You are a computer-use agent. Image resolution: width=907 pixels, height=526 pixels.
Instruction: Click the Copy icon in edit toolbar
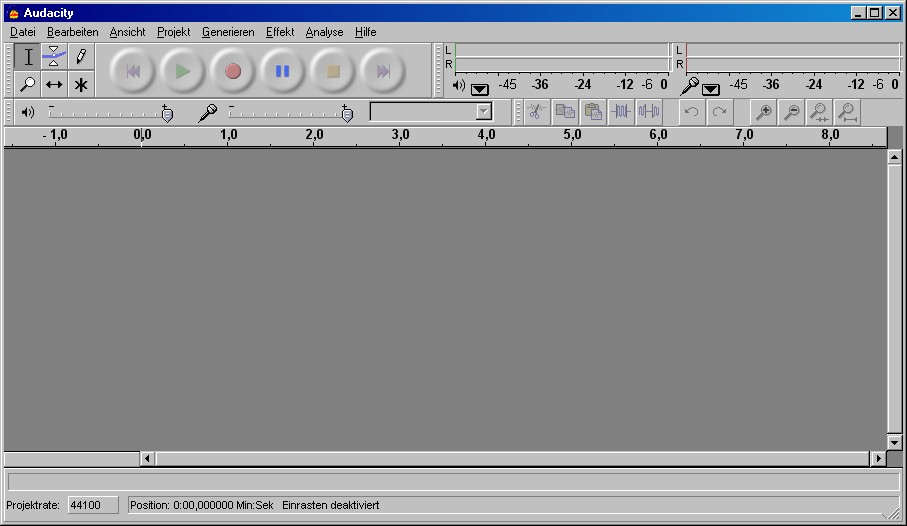click(x=565, y=112)
